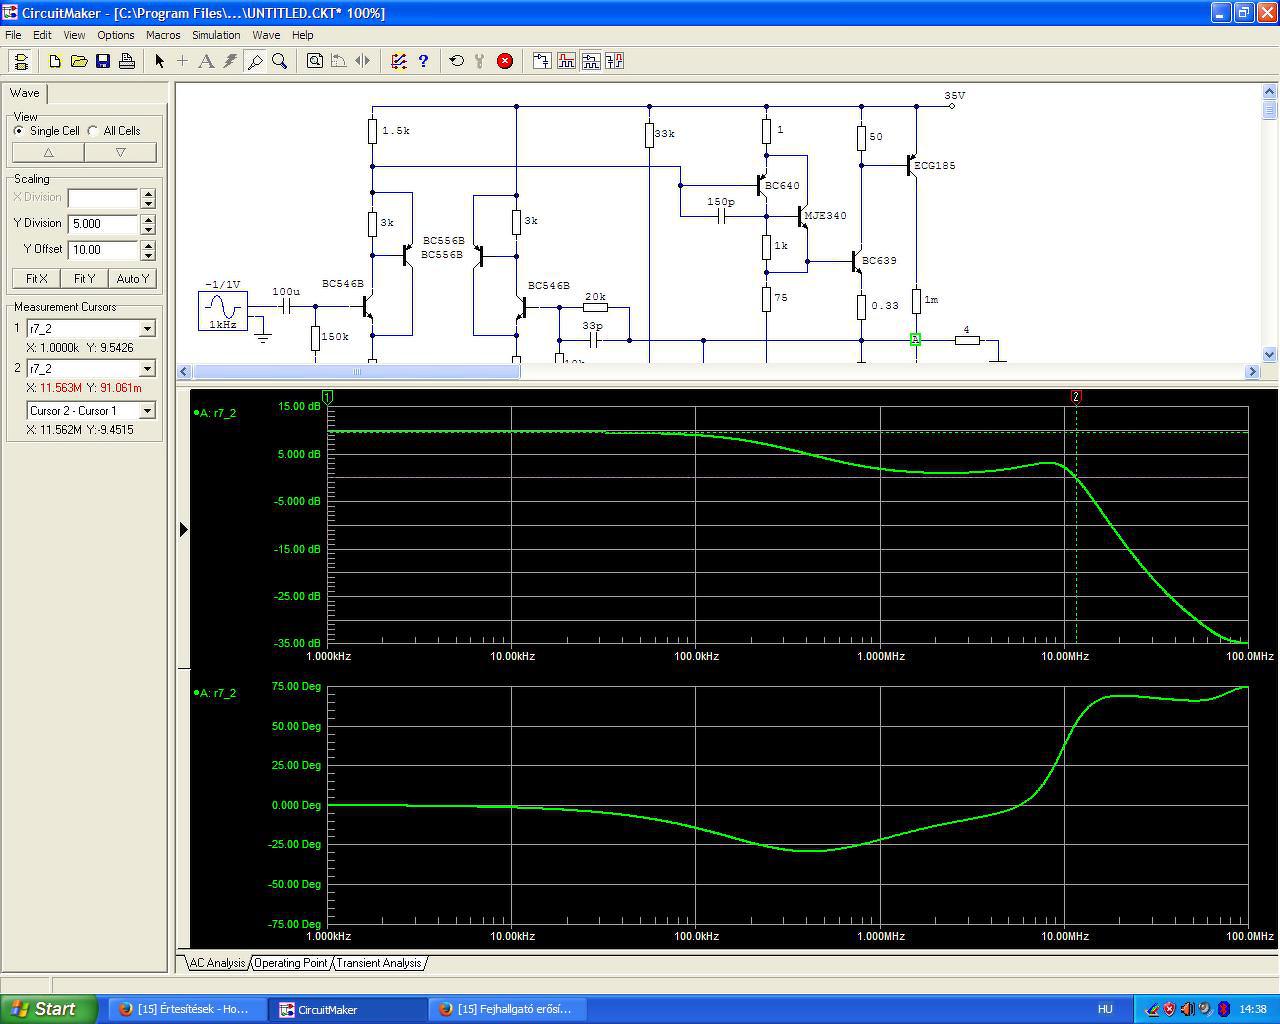
Task: Click the Auto Y button
Action: [x=132, y=279]
